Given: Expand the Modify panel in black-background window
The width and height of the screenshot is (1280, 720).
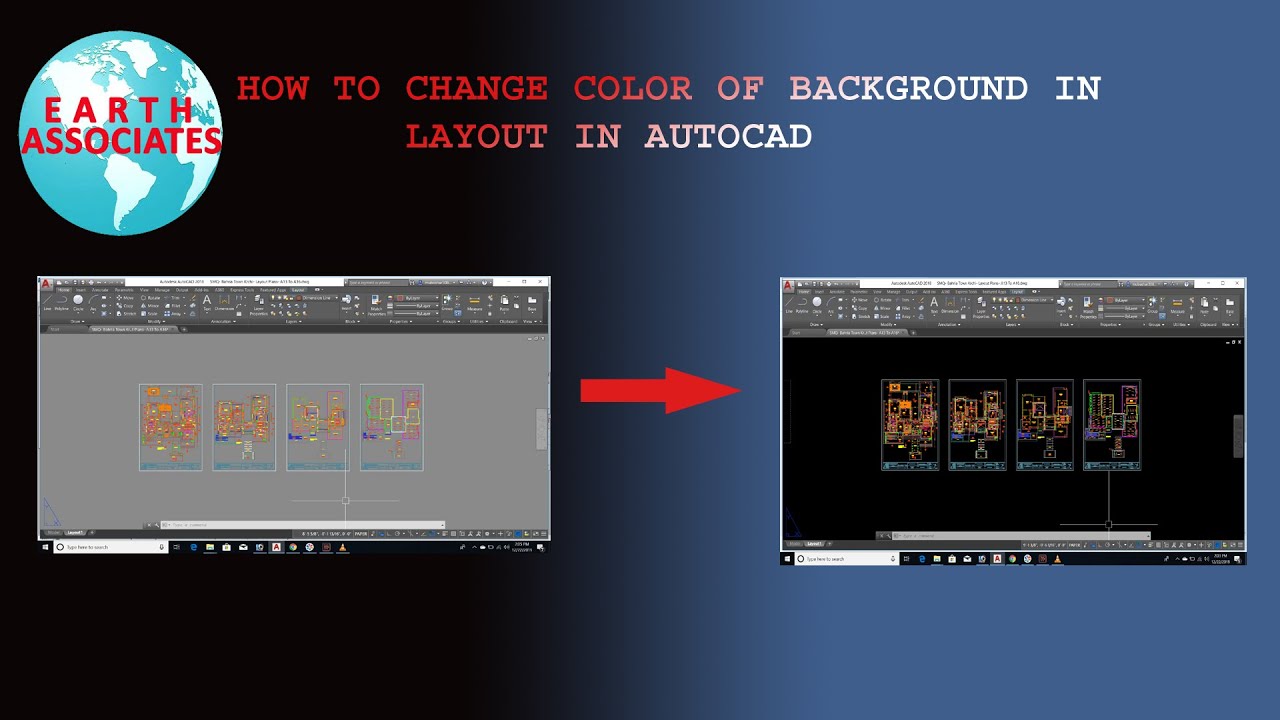Looking at the screenshot, I should pos(888,325).
